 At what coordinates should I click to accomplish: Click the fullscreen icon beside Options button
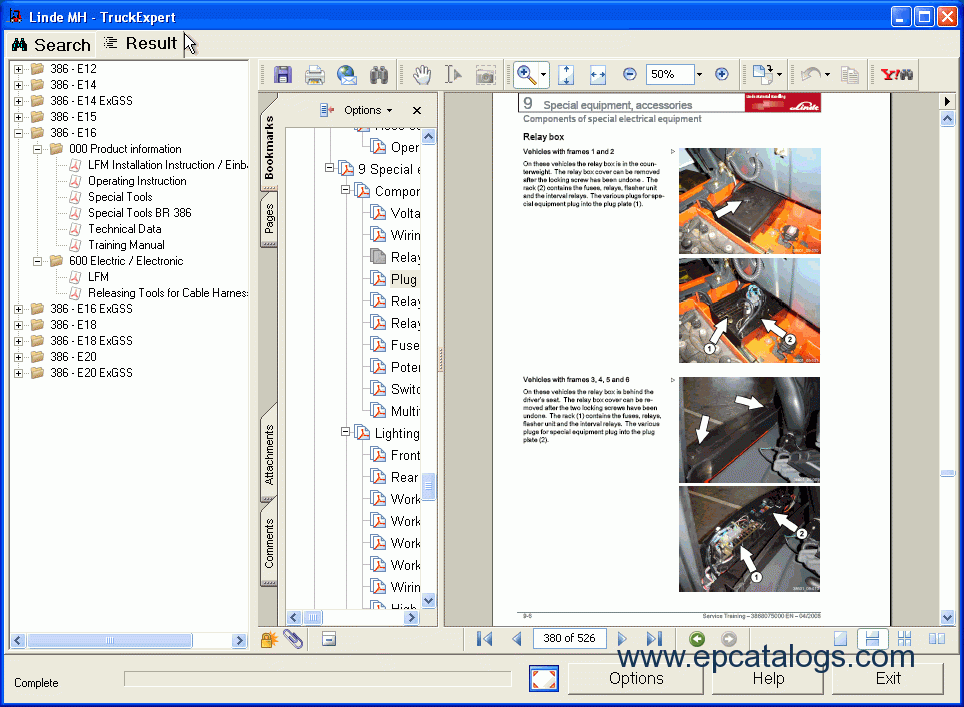(x=544, y=679)
